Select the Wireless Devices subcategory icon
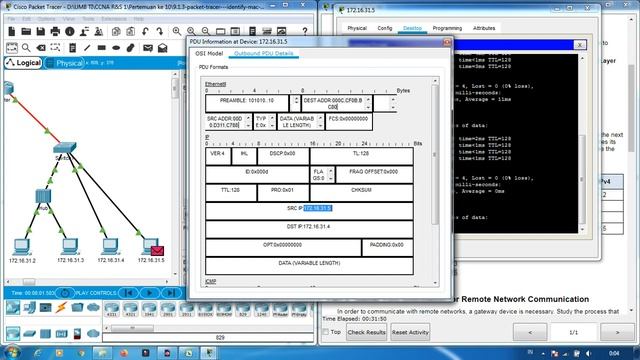640x360 pixels. click(61, 333)
